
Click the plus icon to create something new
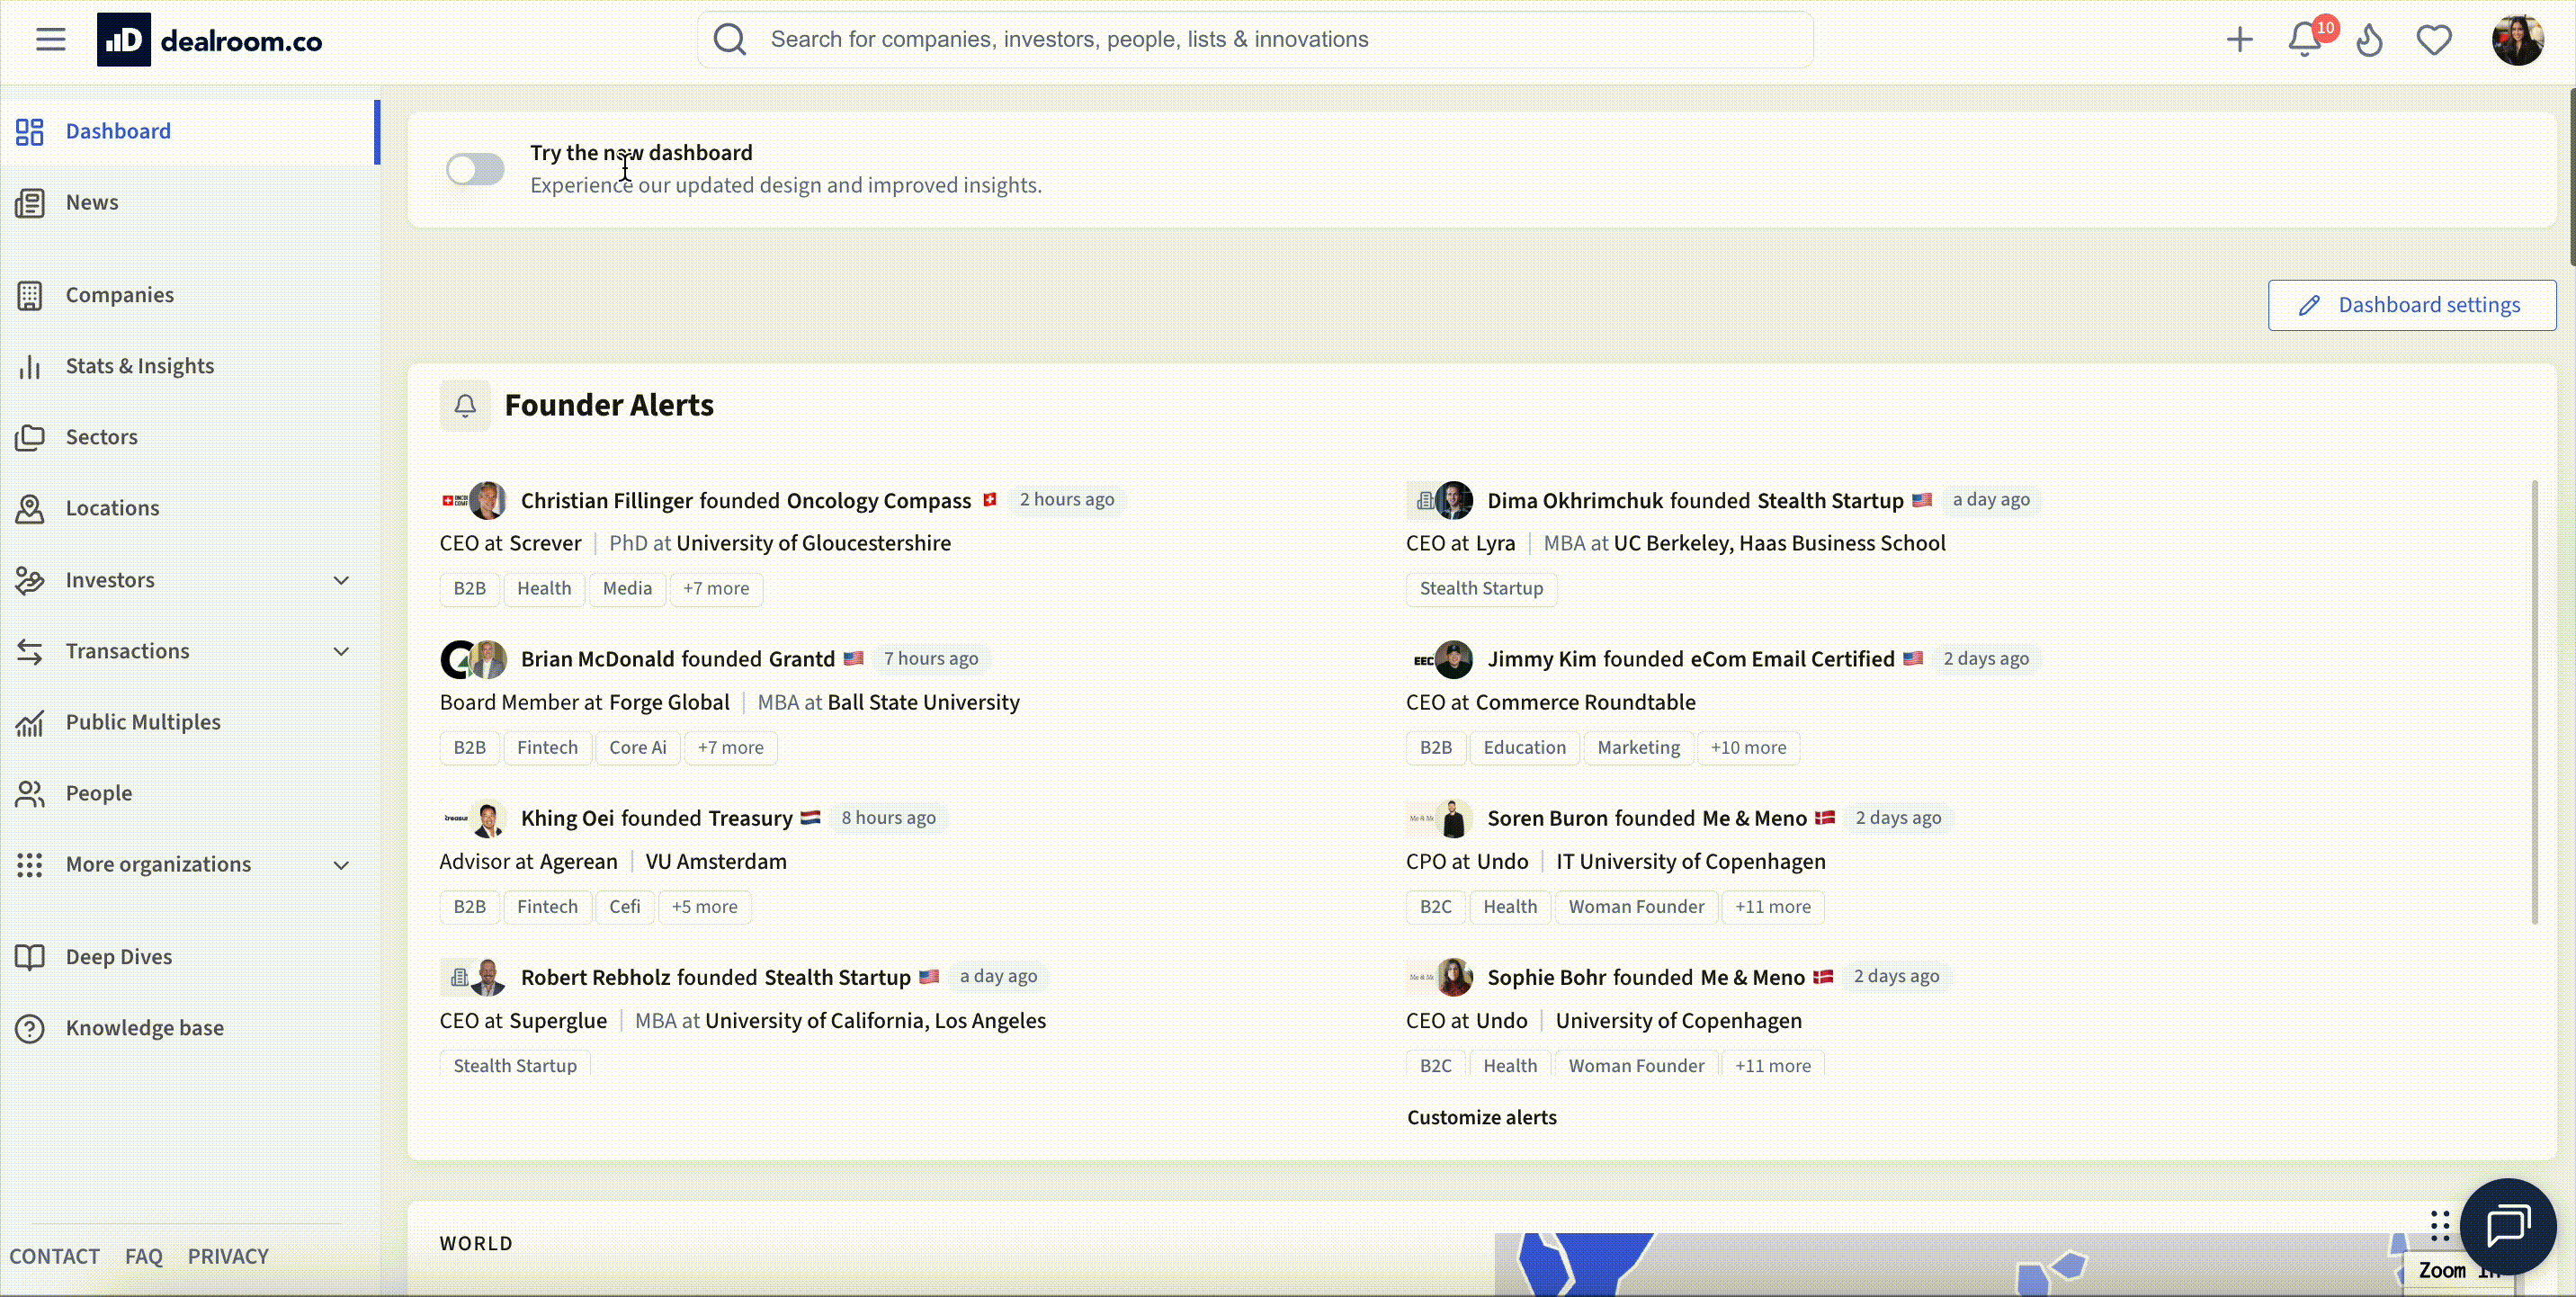tap(2240, 39)
